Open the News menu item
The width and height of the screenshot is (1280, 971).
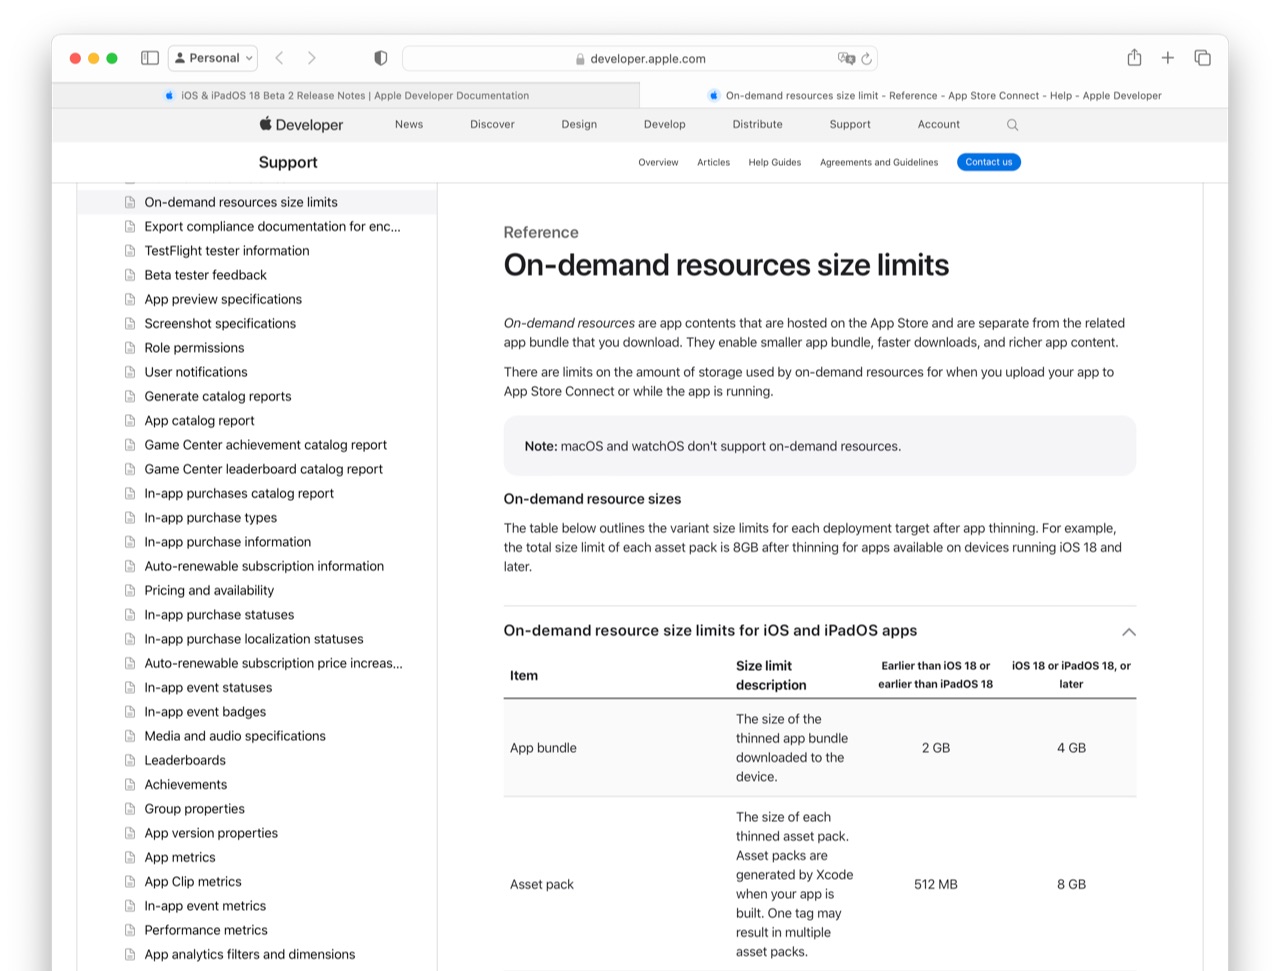pyautogui.click(x=409, y=124)
